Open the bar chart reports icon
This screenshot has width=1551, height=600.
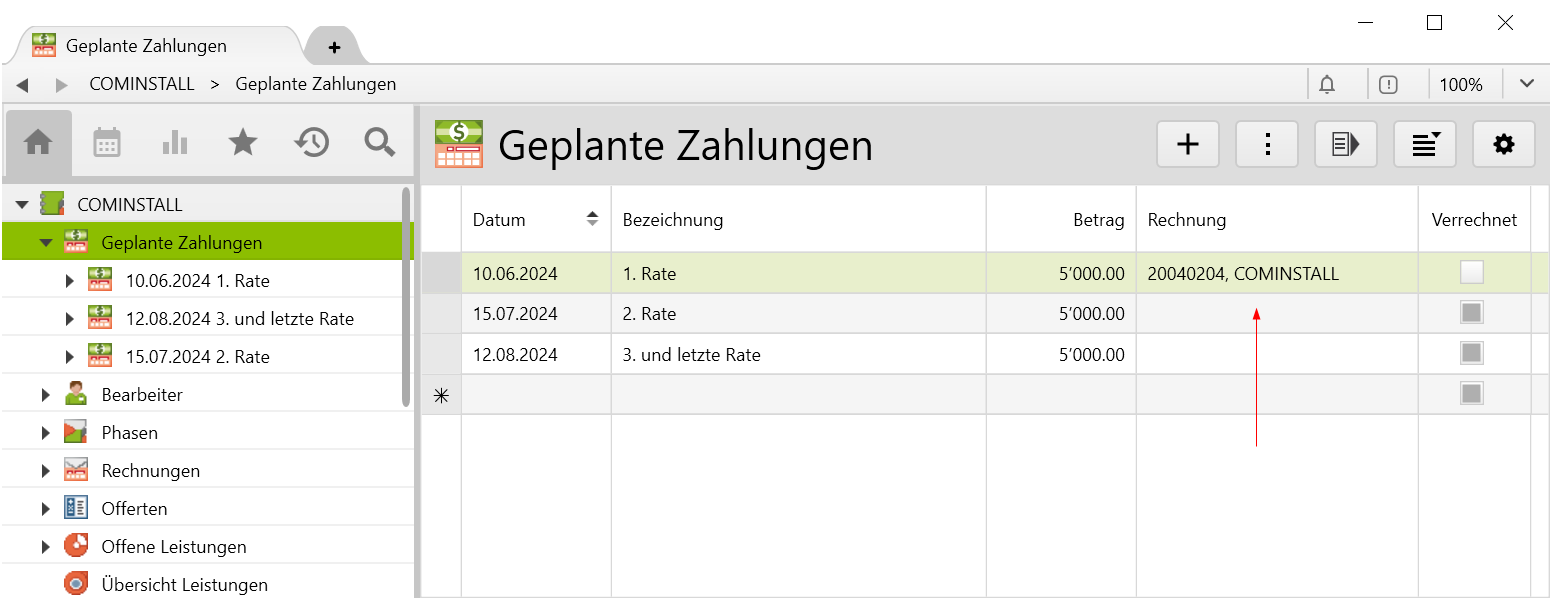[x=175, y=143]
